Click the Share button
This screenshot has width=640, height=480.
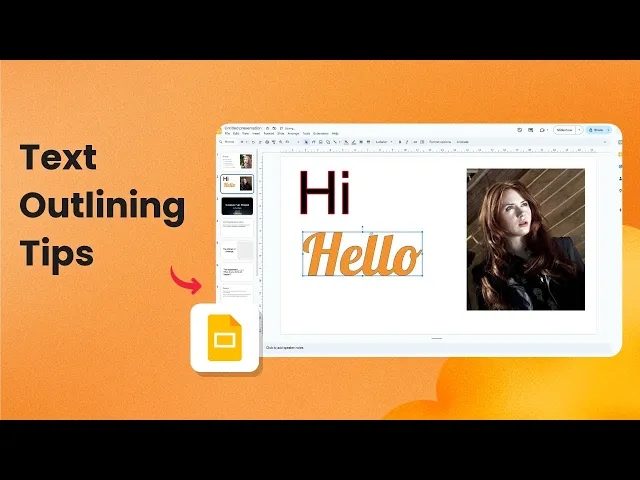tap(598, 130)
